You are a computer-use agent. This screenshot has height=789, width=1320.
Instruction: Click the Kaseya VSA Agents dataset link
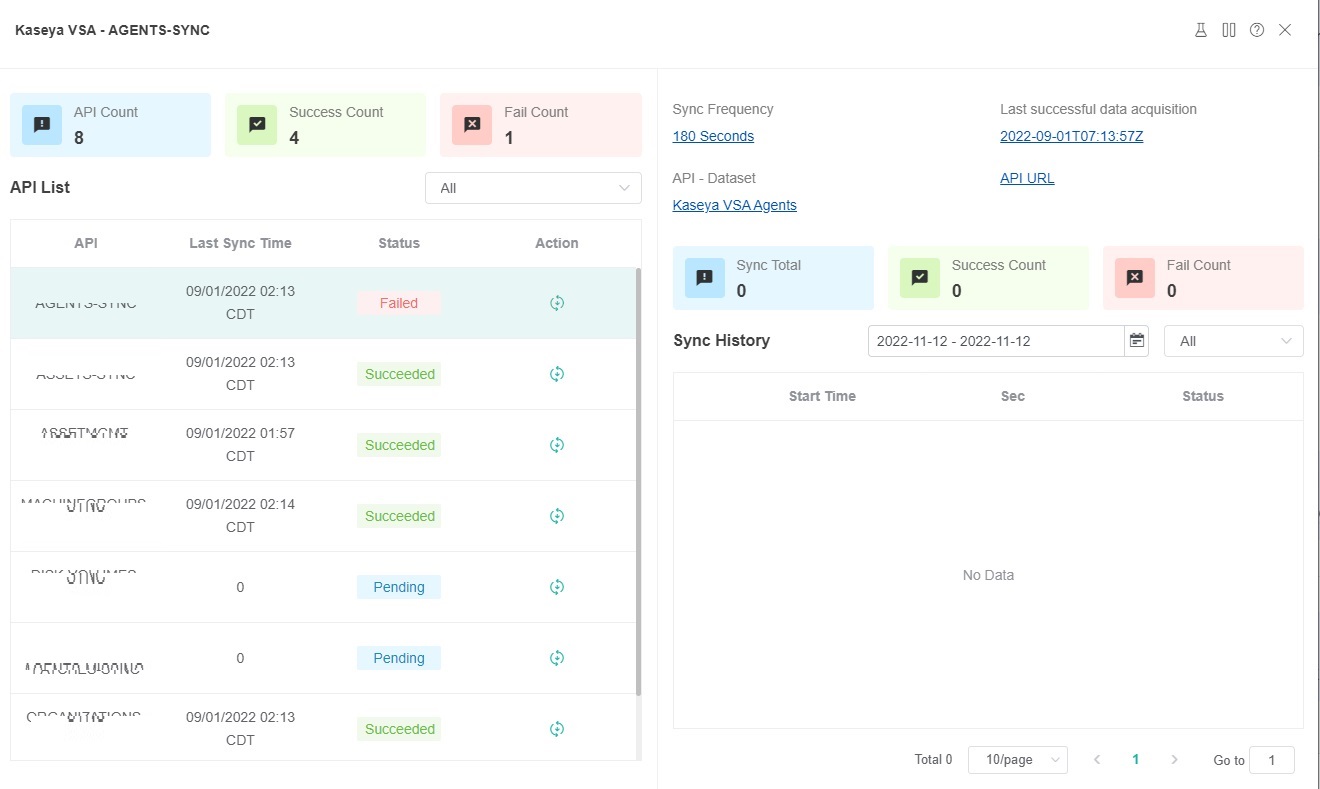[734, 205]
